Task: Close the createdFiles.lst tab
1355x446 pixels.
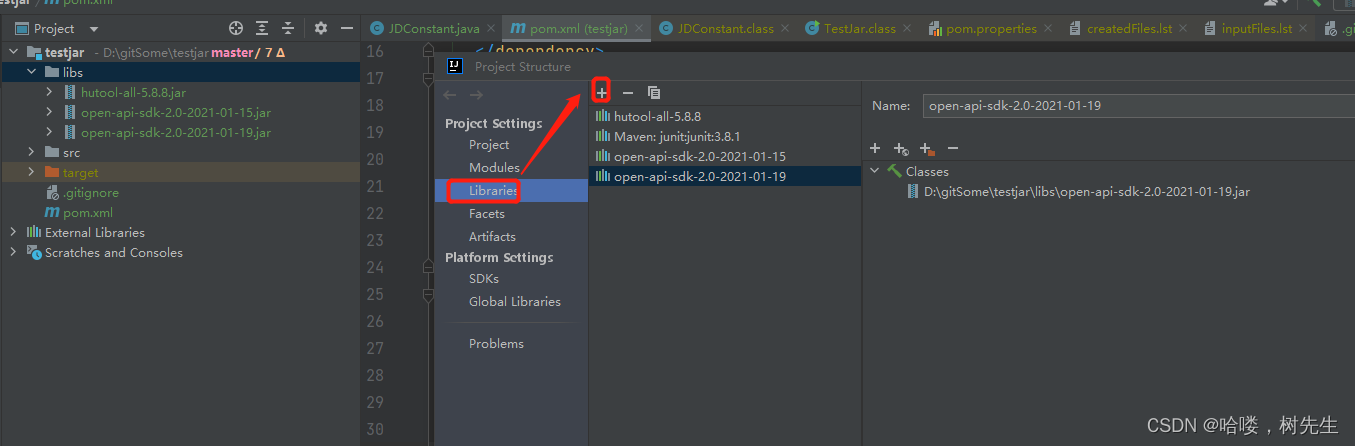Action: (x=1185, y=29)
